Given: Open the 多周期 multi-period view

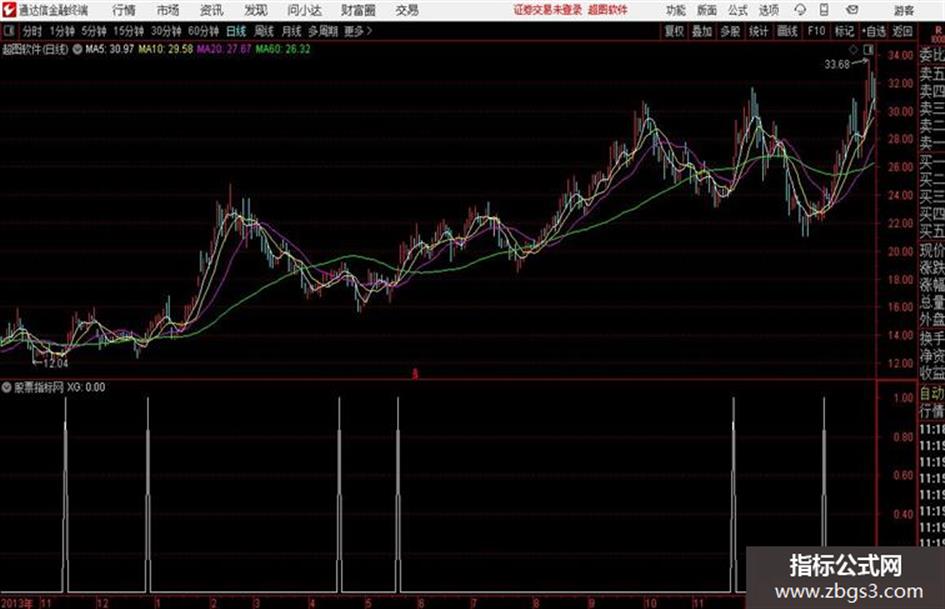Looking at the screenshot, I should 323,31.
